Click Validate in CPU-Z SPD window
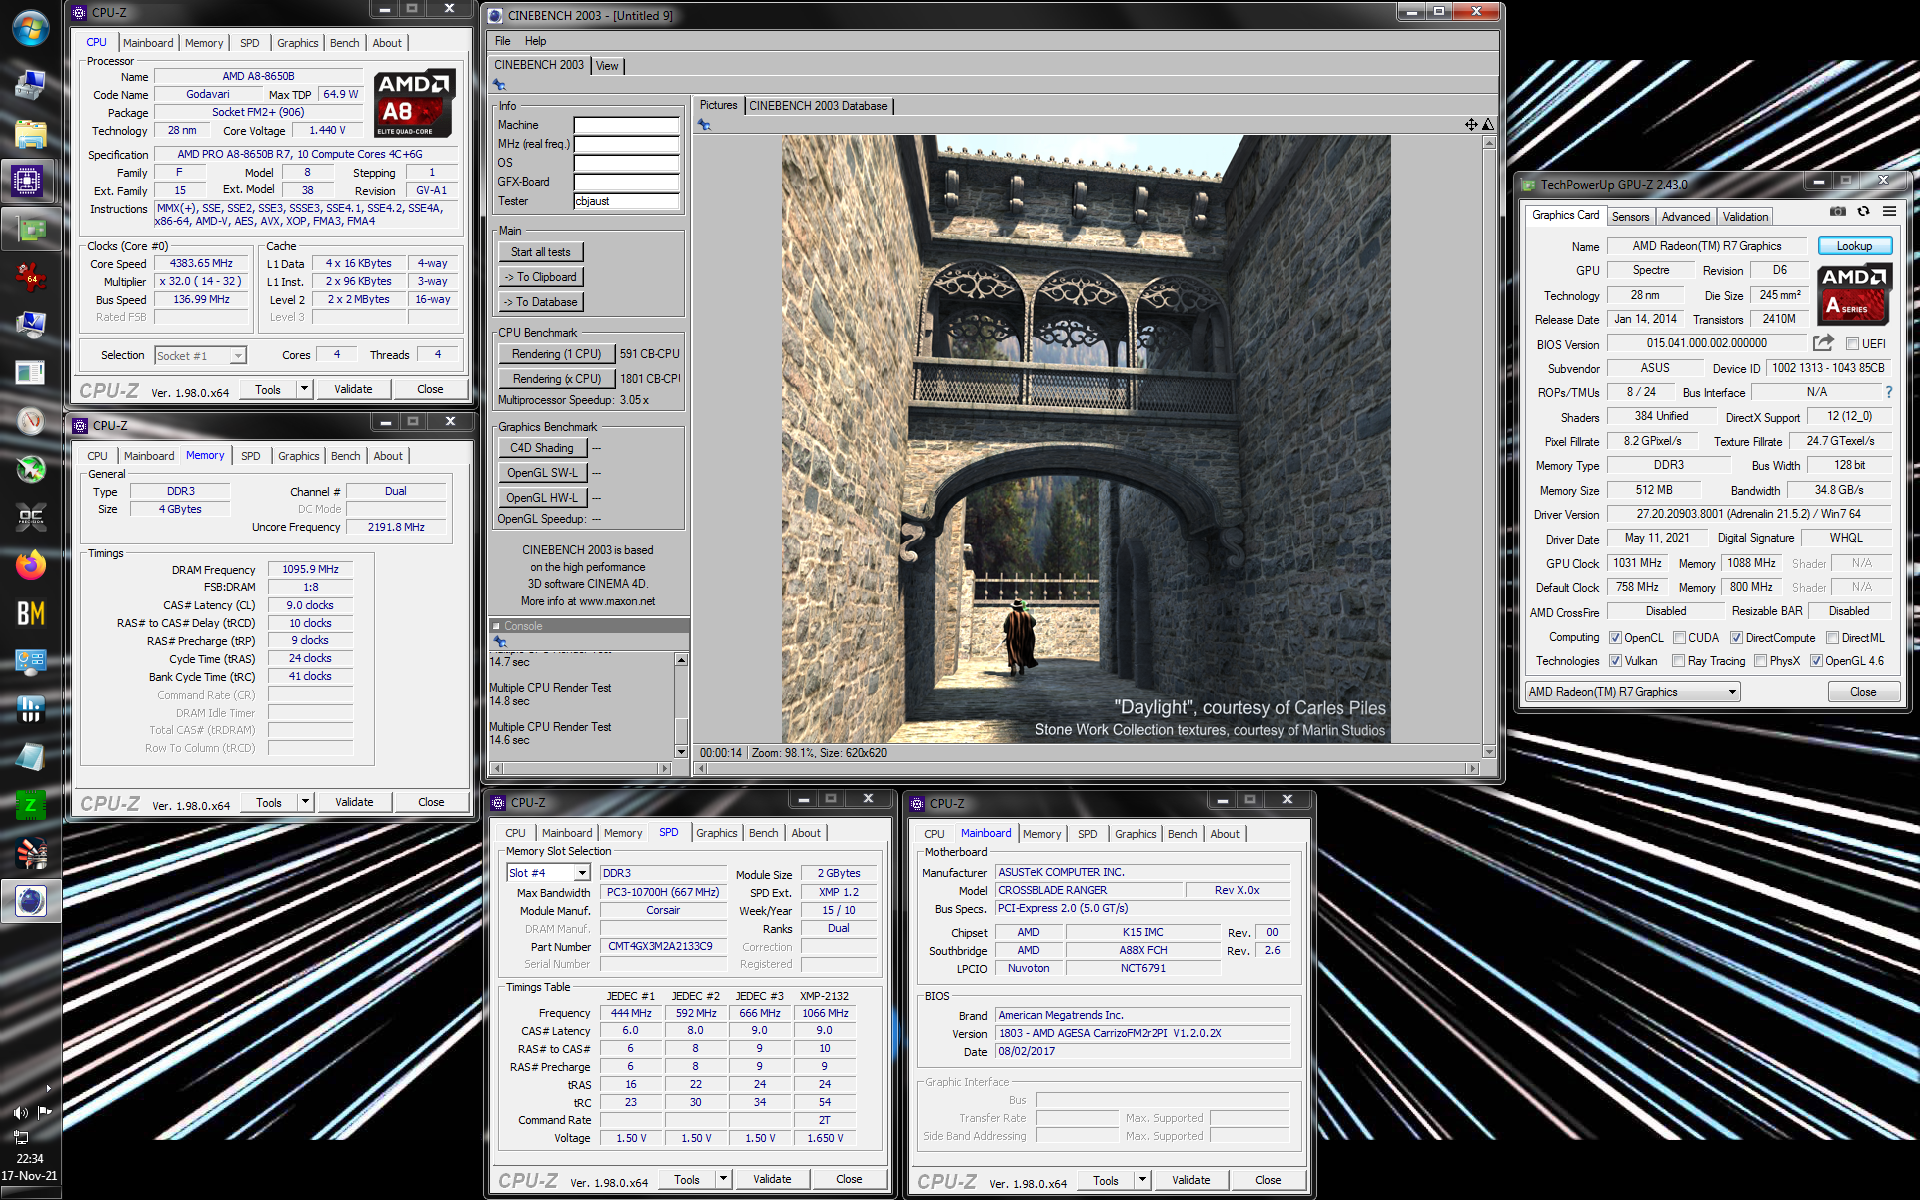 tap(772, 1179)
